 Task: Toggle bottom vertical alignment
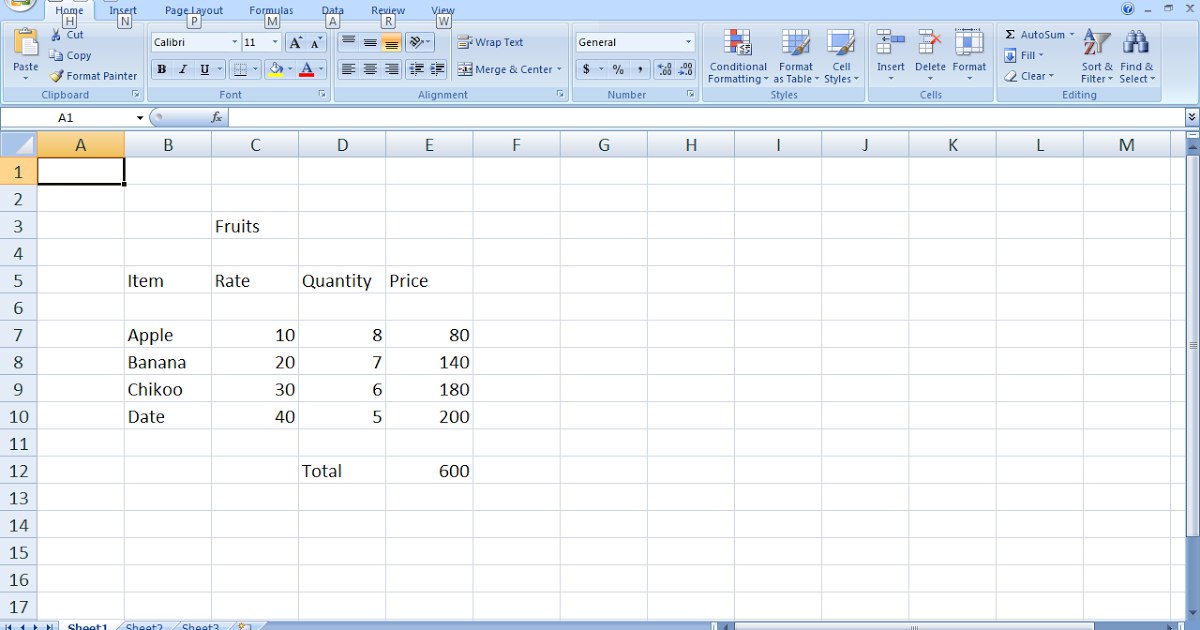391,43
